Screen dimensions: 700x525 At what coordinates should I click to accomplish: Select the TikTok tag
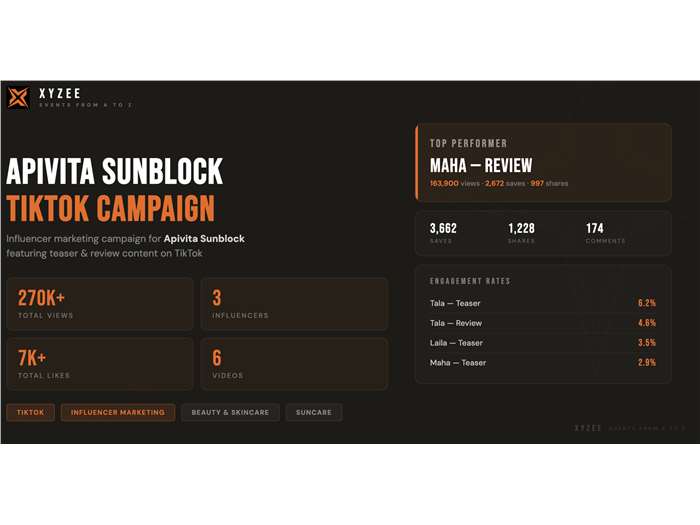(x=30, y=412)
